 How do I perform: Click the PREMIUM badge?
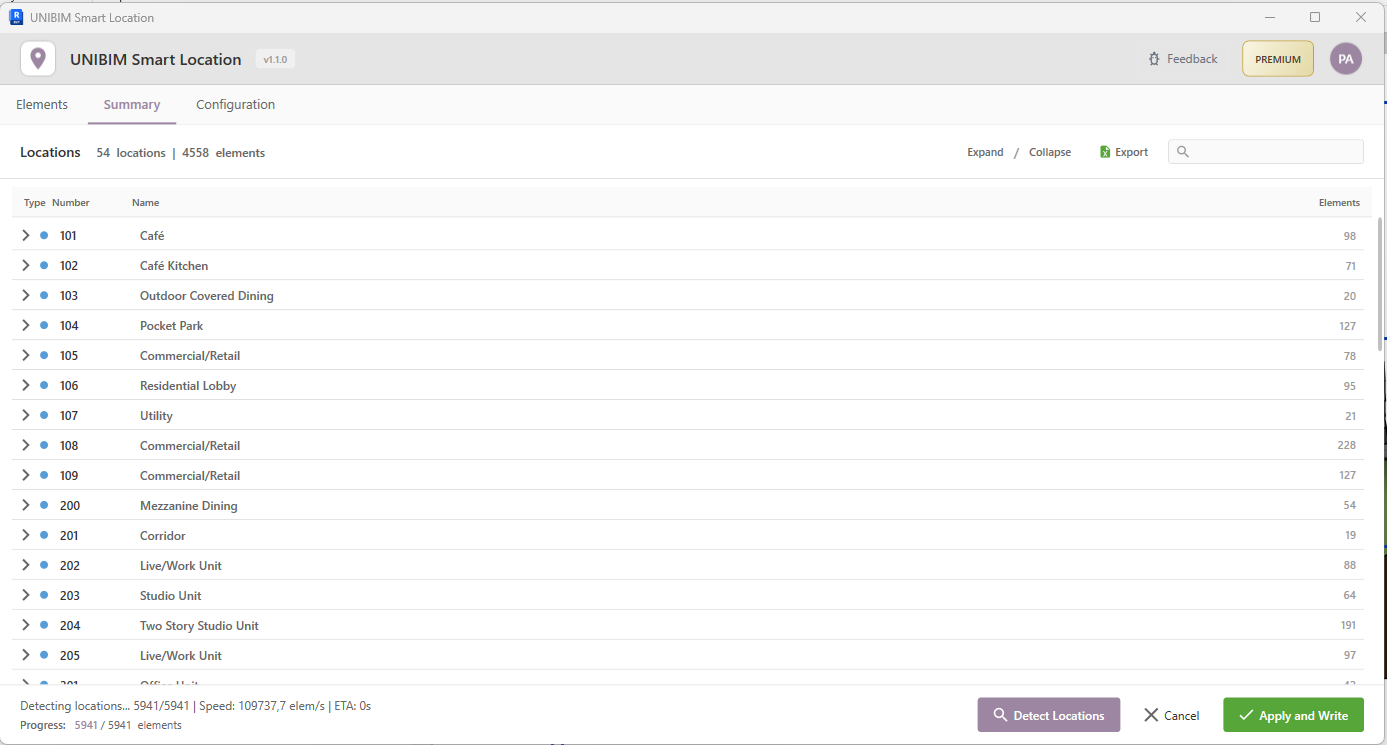pyautogui.click(x=1277, y=58)
